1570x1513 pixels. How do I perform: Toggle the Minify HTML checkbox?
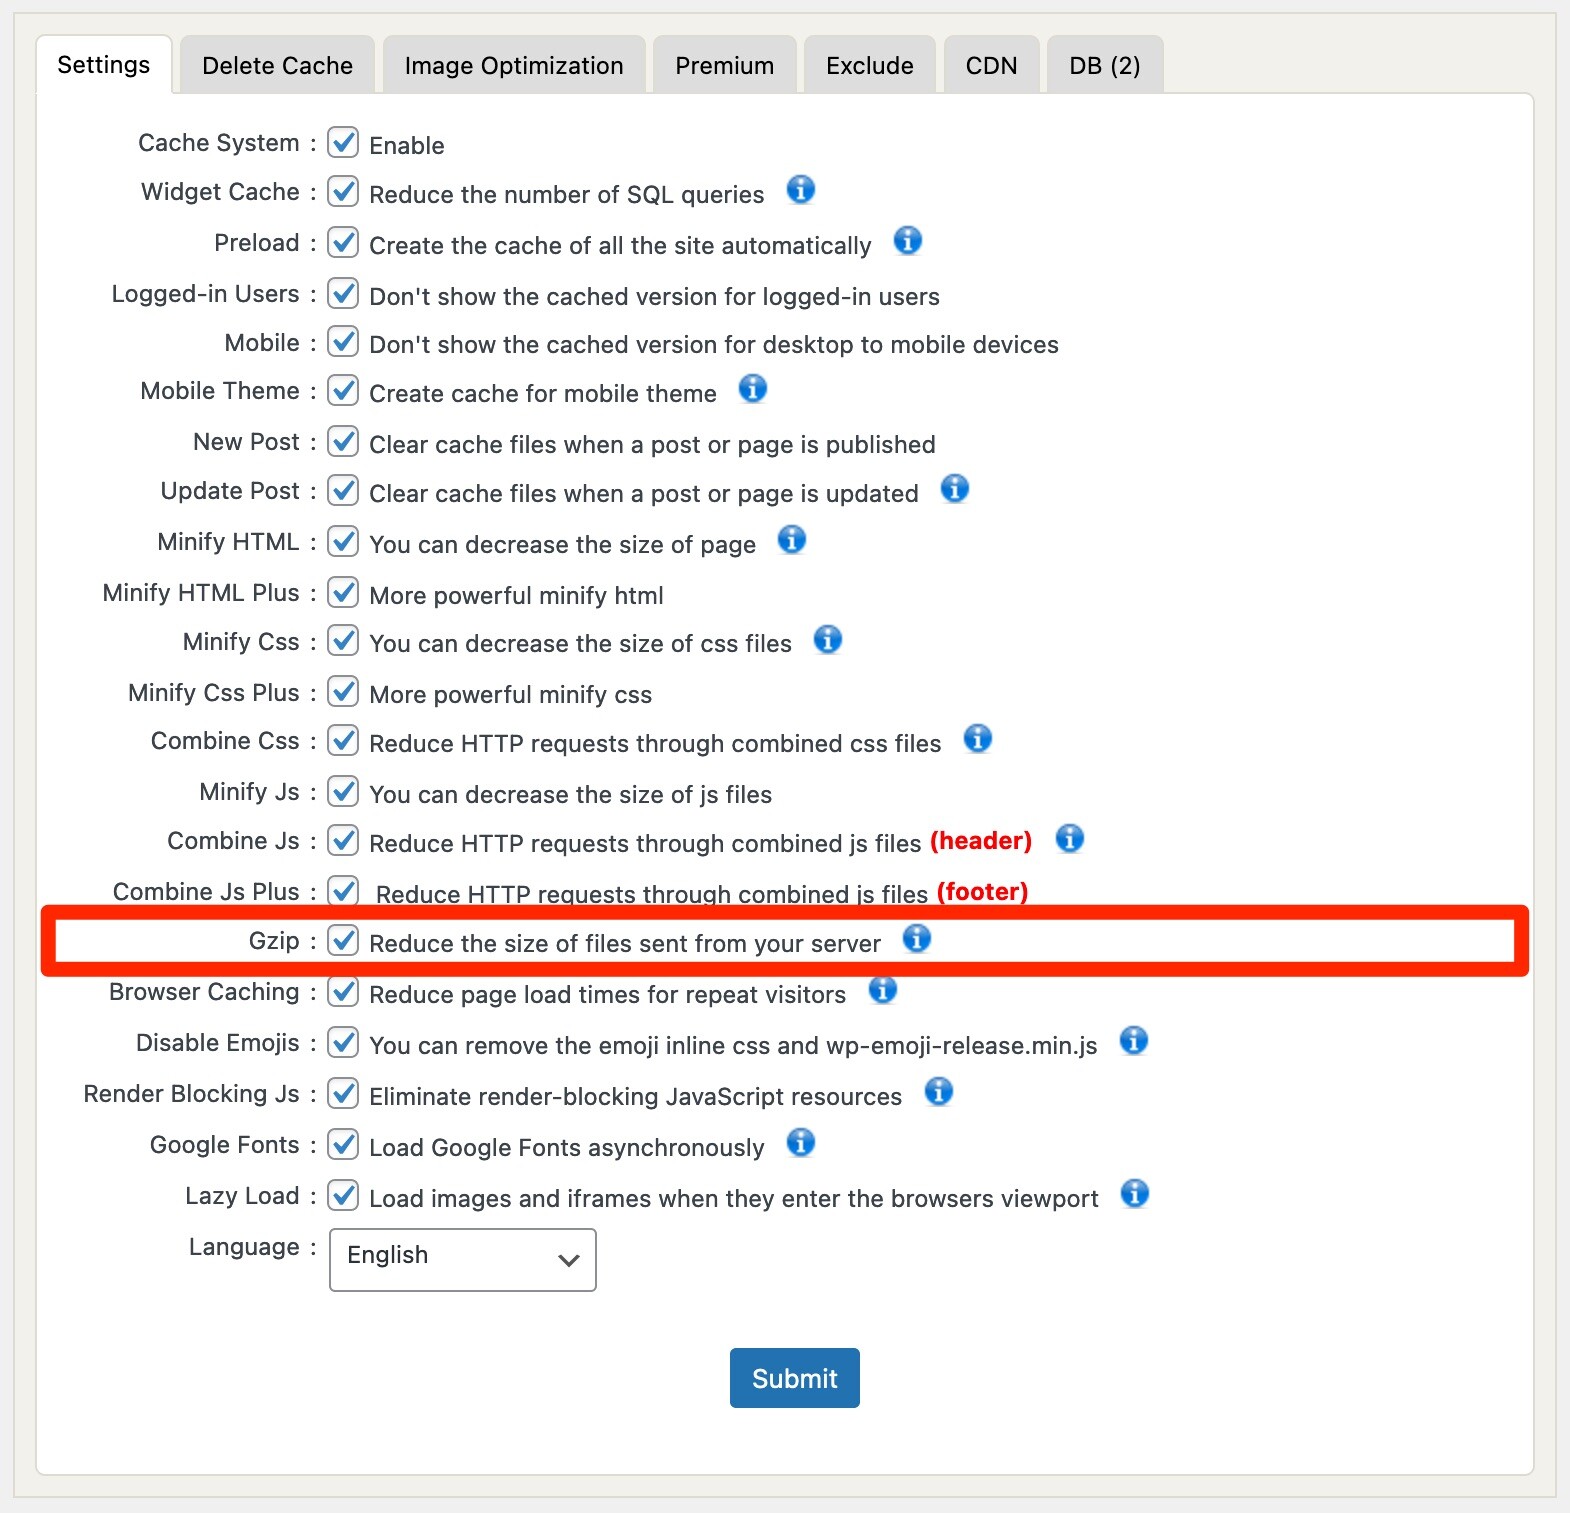(x=343, y=541)
